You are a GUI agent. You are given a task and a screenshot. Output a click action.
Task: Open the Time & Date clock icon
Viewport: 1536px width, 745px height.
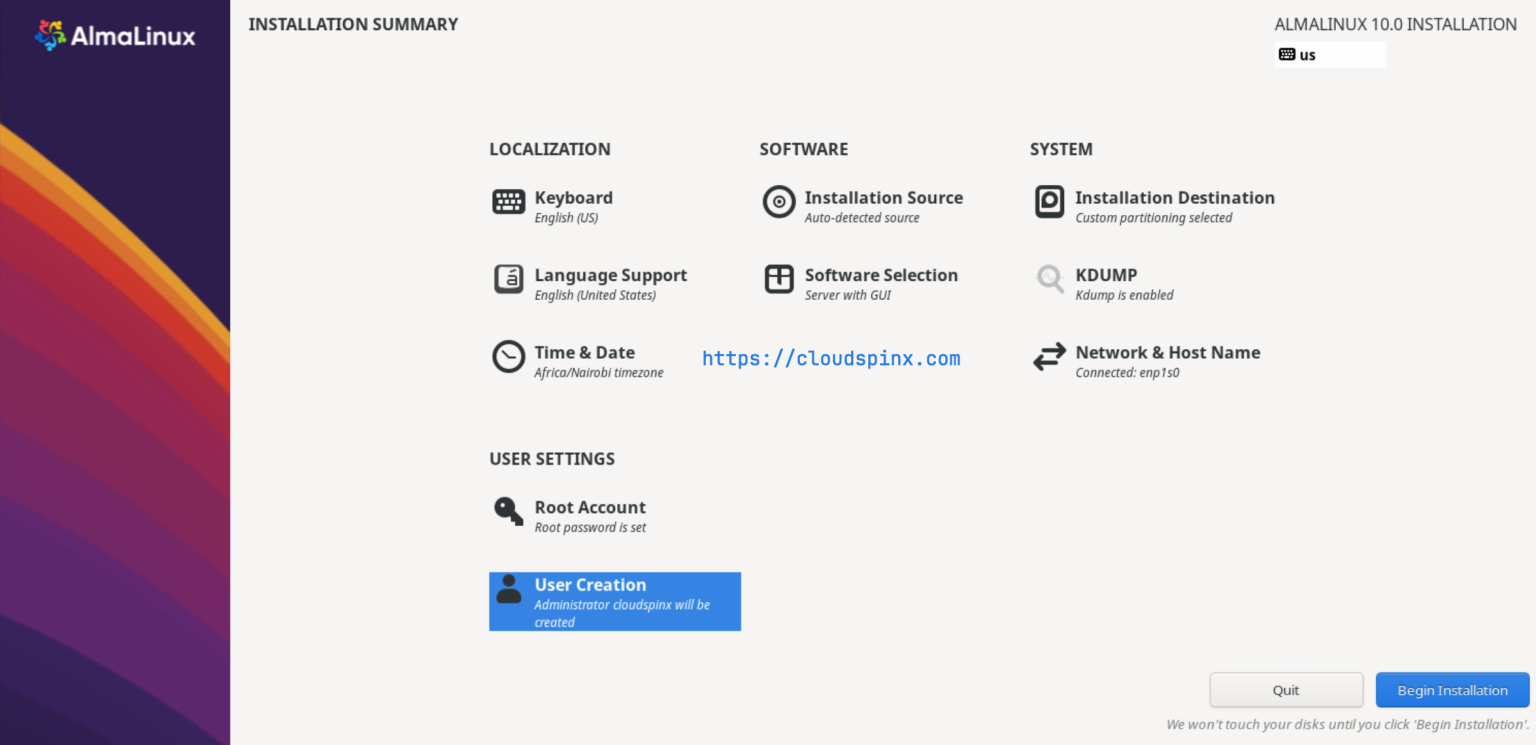pos(508,357)
